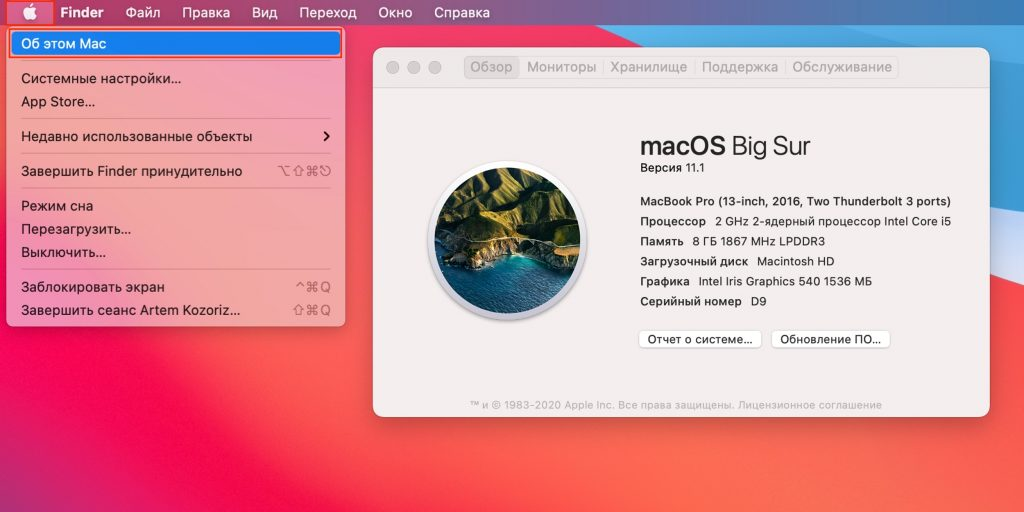
Task: Select 'Режим сна' menu item
Action: click(176, 206)
